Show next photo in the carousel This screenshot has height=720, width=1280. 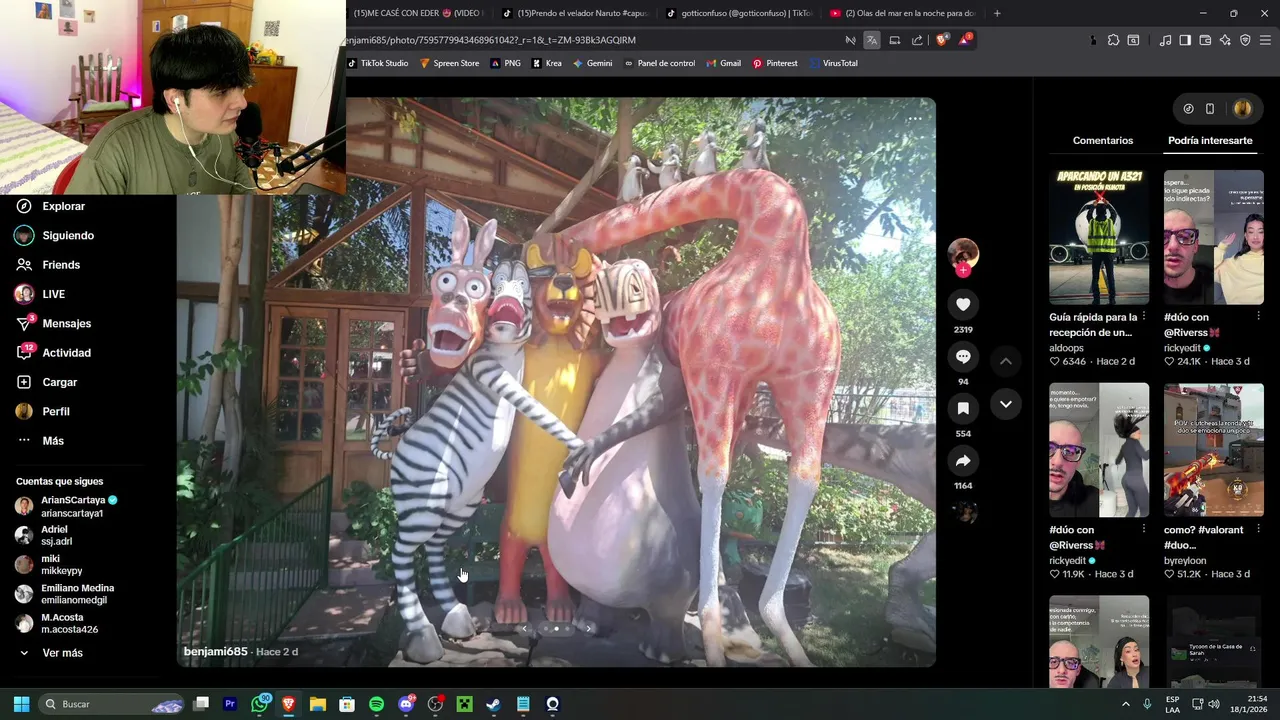[588, 629]
